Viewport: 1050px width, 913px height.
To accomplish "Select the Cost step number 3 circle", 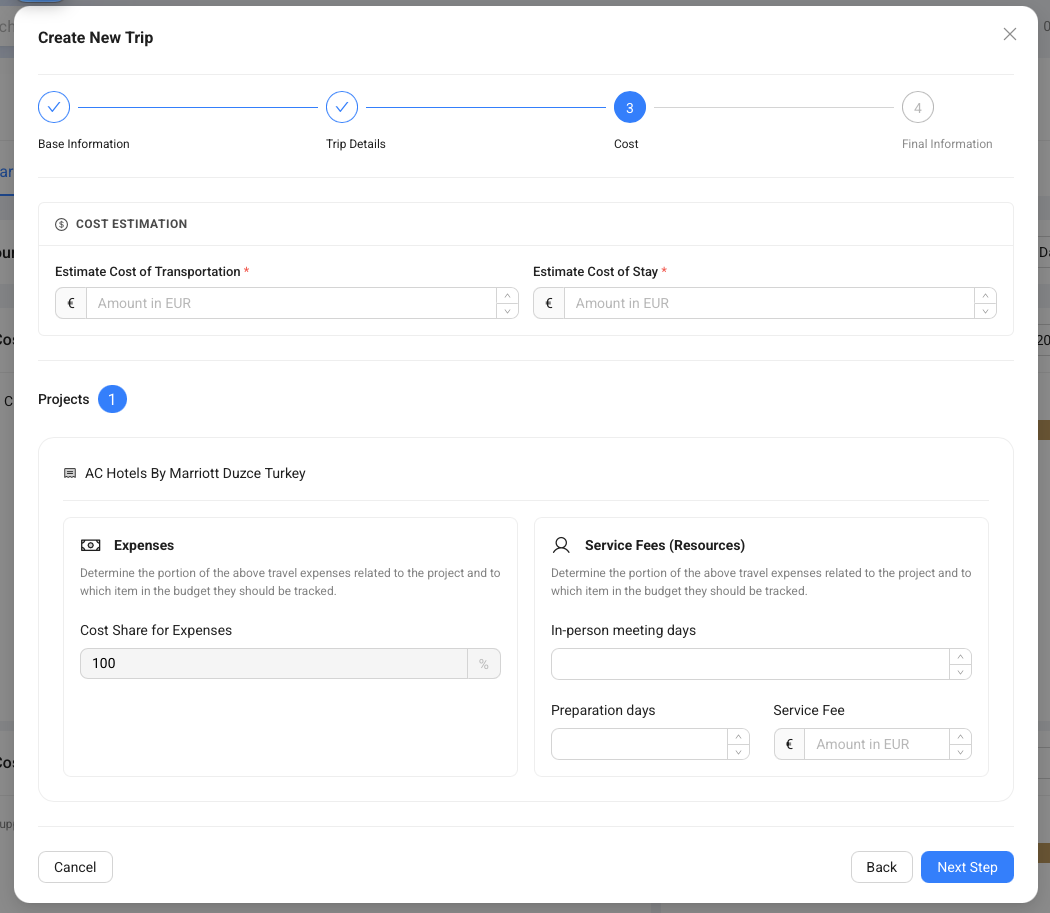I will click(629, 107).
